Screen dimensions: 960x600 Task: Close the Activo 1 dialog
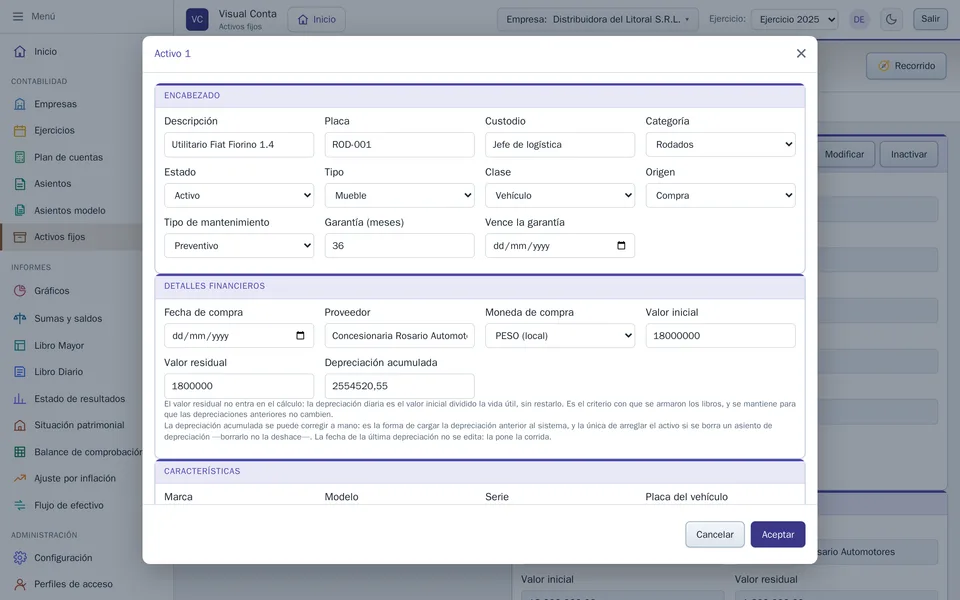pyautogui.click(x=801, y=53)
